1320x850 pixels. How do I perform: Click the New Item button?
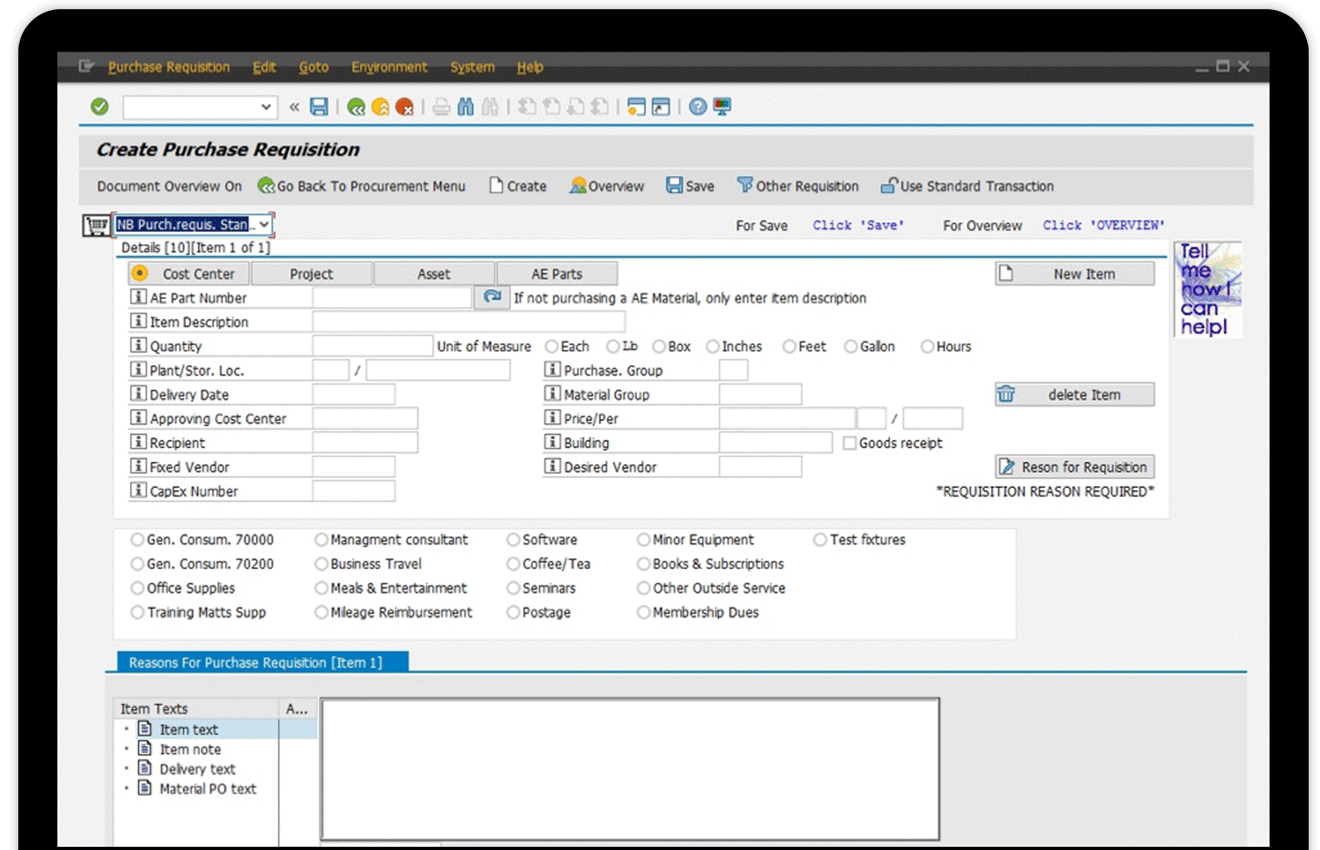point(1074,274)
